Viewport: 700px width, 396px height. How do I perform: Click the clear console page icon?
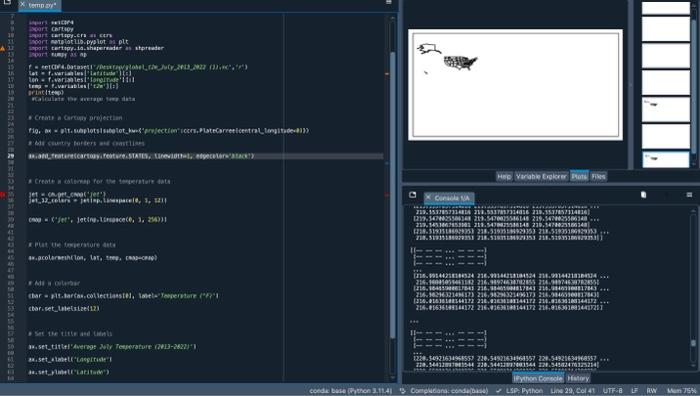[643, 195]
